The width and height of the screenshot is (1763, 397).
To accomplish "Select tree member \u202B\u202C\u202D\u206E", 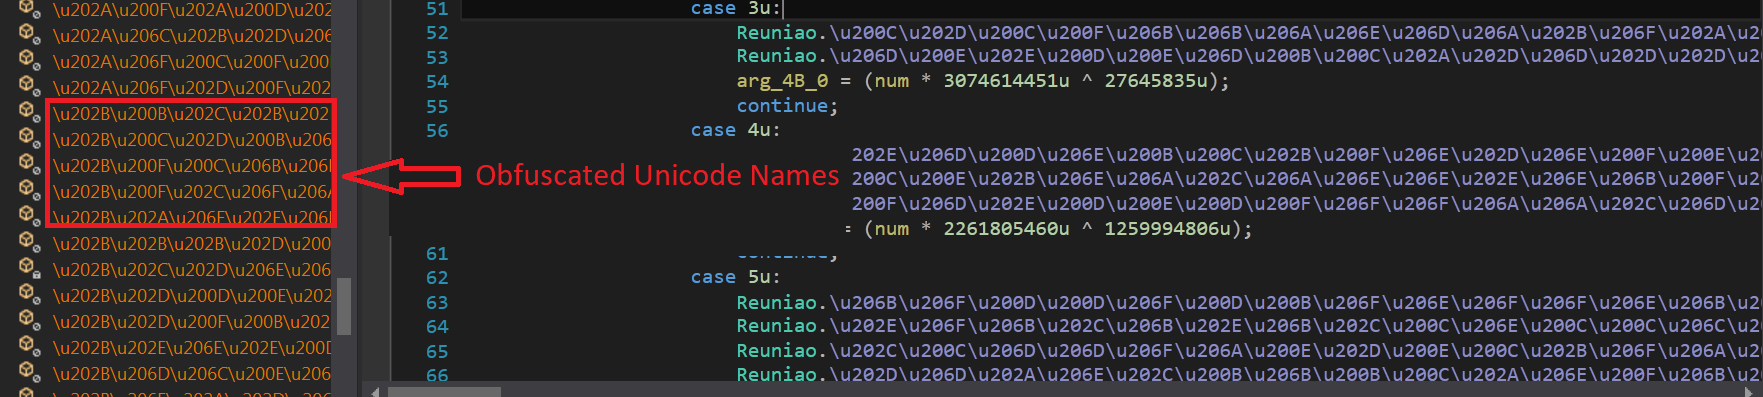I will click(x=191, y=270).
